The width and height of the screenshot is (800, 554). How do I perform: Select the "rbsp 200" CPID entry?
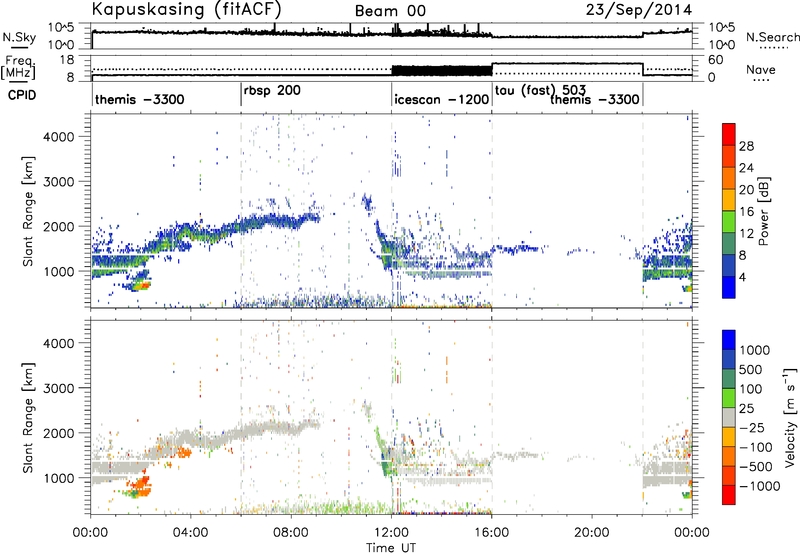click(272, 90)
